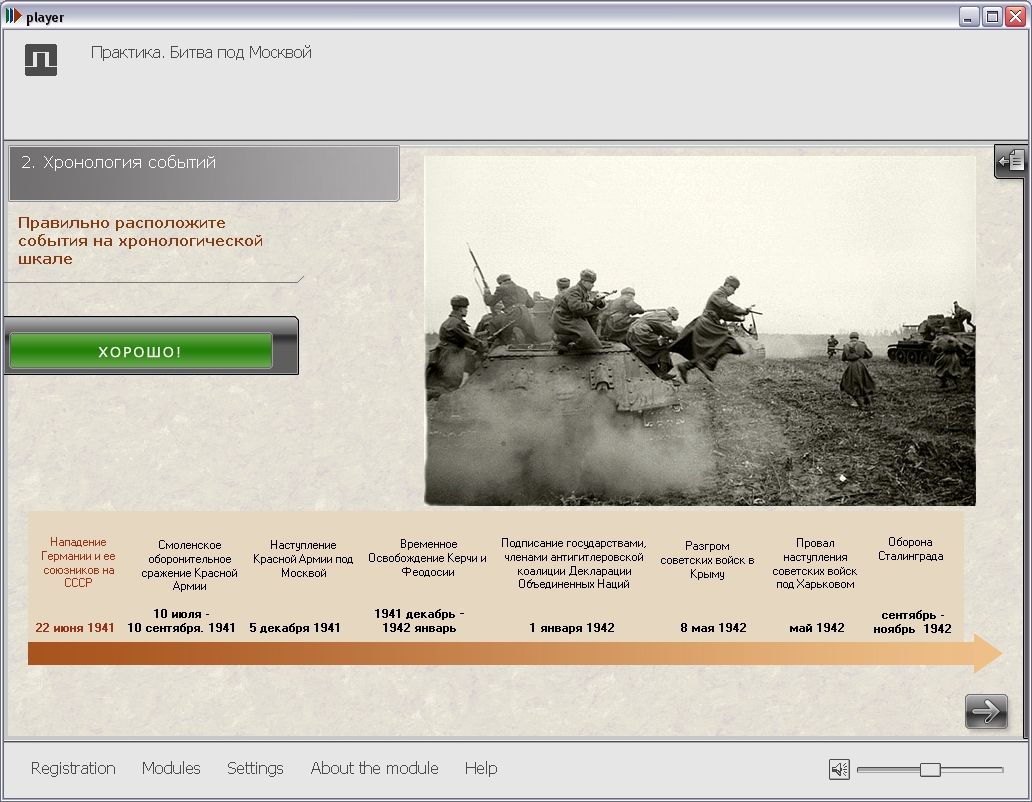Click the green ХОРОШО! button
Screen dimensions: 1032x802
click(x=140, y=351)
